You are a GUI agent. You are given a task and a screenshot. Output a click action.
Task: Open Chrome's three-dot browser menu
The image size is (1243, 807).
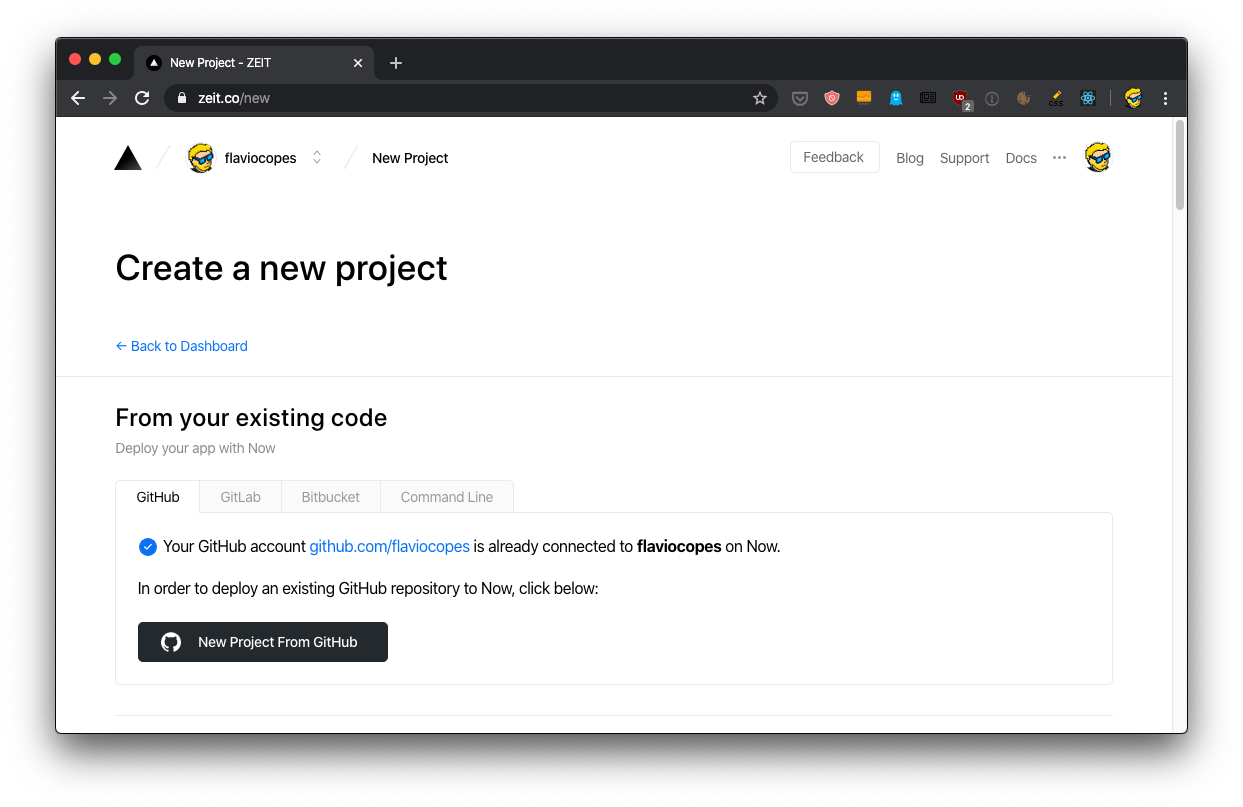(x=1165, y=98)
